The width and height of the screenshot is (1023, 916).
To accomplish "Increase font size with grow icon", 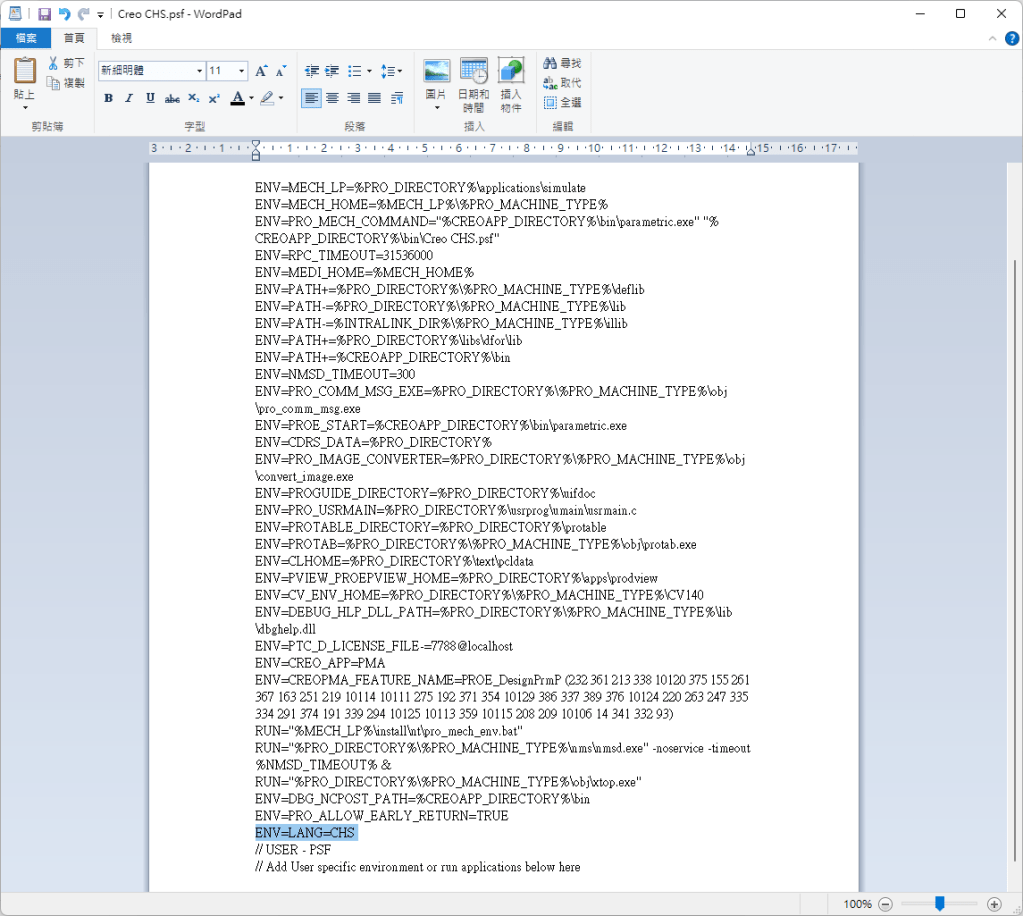I will pos(261,71).
